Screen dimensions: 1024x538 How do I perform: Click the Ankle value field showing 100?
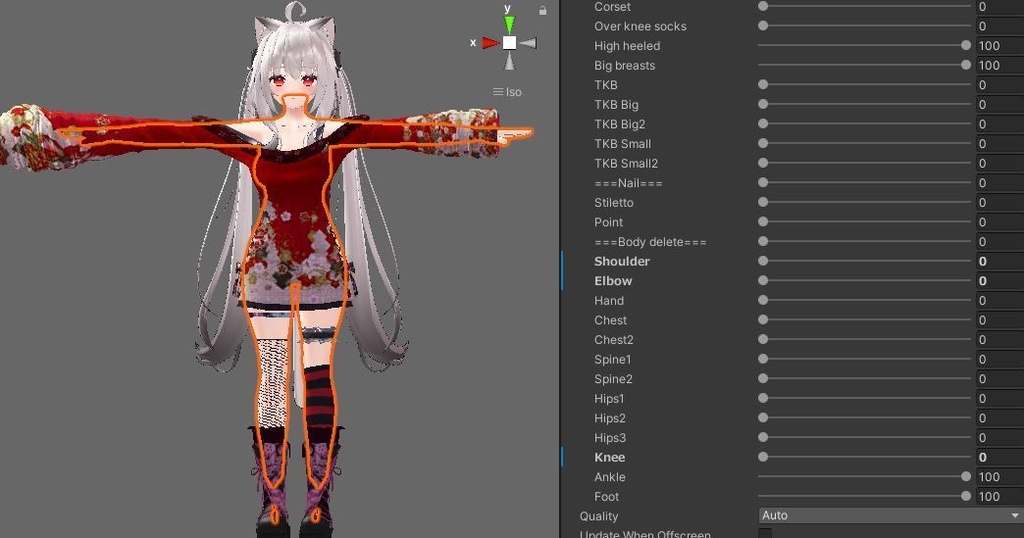point(1000,477)
